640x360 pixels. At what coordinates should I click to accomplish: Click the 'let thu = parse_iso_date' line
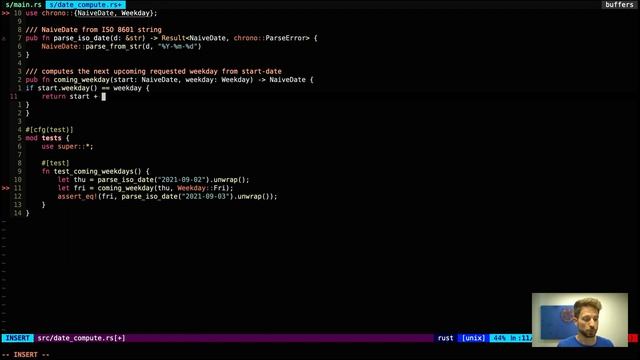(x=153, y=180)
